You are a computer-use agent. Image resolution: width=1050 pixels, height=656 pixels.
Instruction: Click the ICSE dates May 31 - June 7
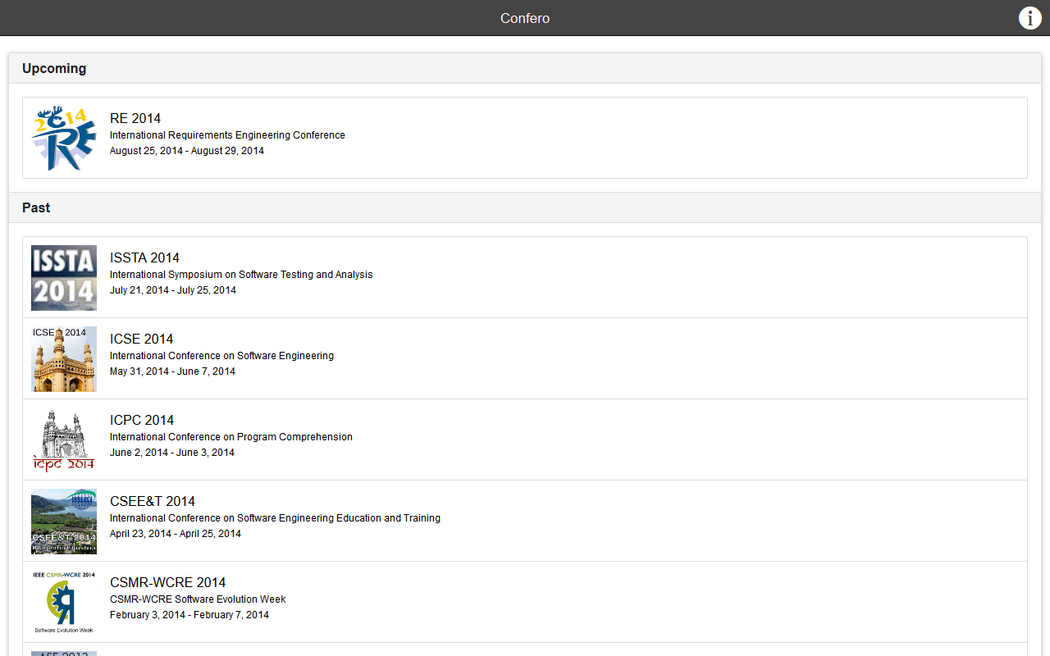[x=172, y=371]
